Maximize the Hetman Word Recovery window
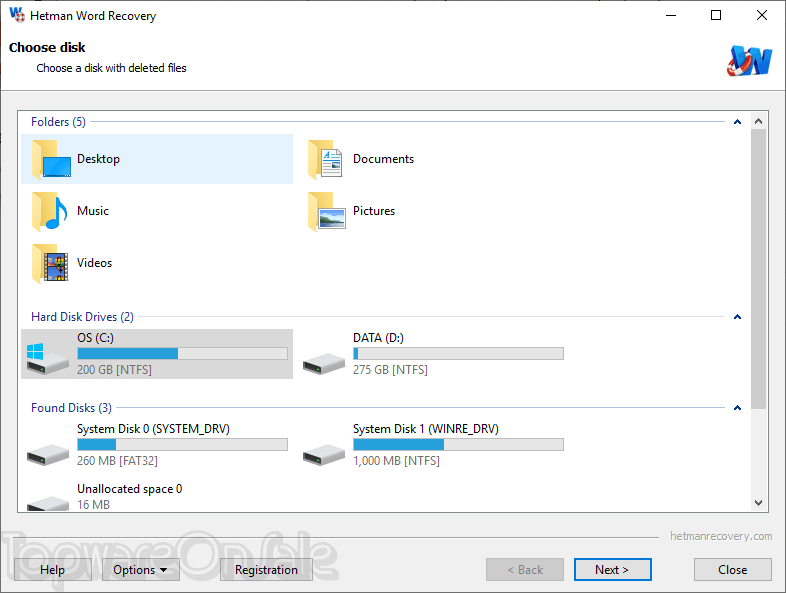786x593 pixels. click(716, 16)
